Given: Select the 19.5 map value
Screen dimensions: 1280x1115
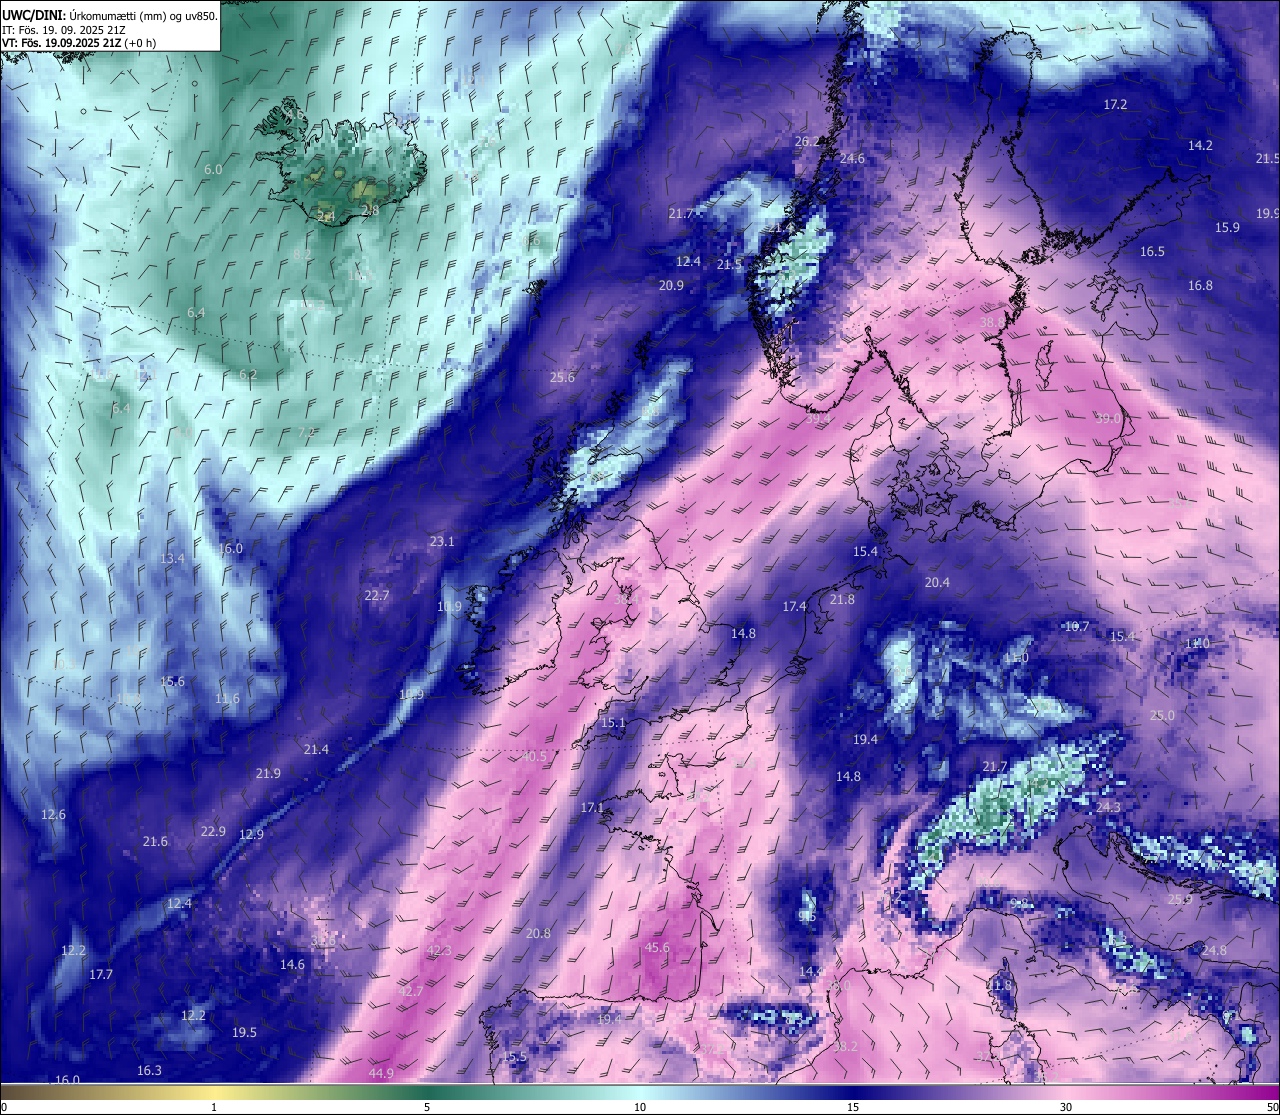Looking at the screenshot, I should coord(244,1033).
